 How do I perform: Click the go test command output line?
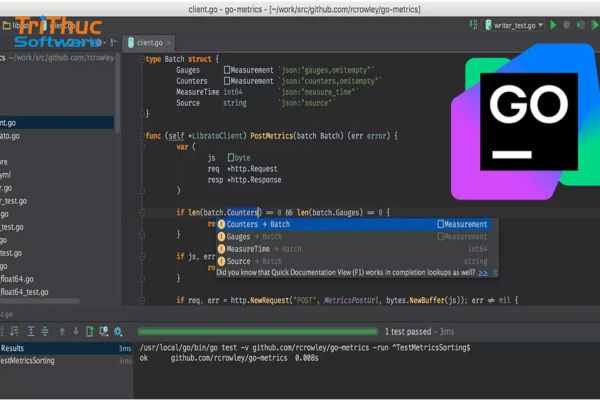[305, 348]
